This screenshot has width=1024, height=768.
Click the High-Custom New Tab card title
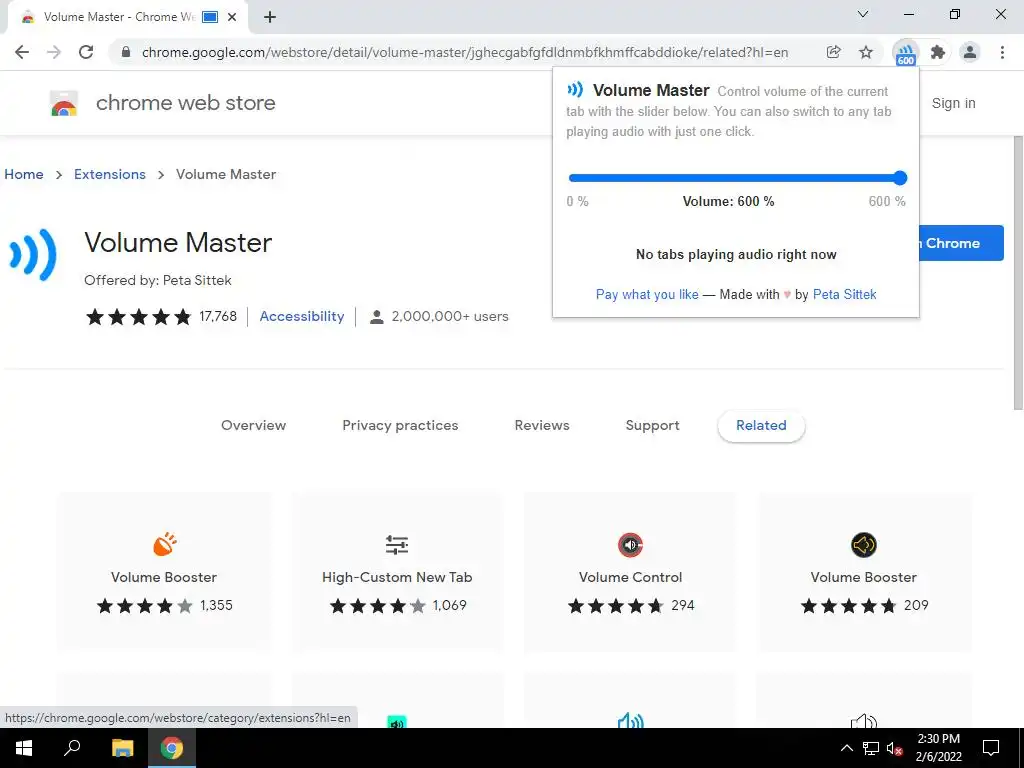point(397,577)
